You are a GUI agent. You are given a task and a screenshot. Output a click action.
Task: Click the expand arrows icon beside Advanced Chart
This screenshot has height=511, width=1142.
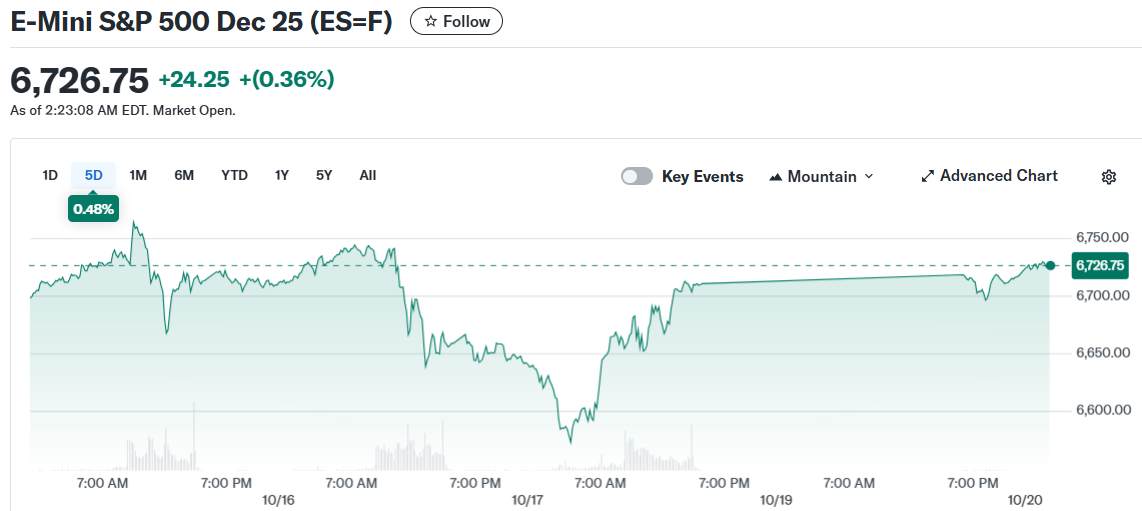(927, 176)
